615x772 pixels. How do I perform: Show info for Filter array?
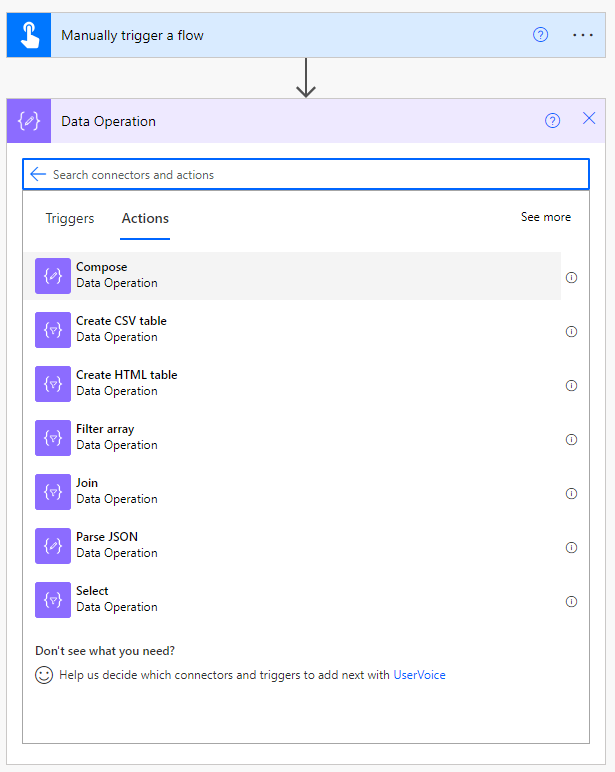[571, 440]
